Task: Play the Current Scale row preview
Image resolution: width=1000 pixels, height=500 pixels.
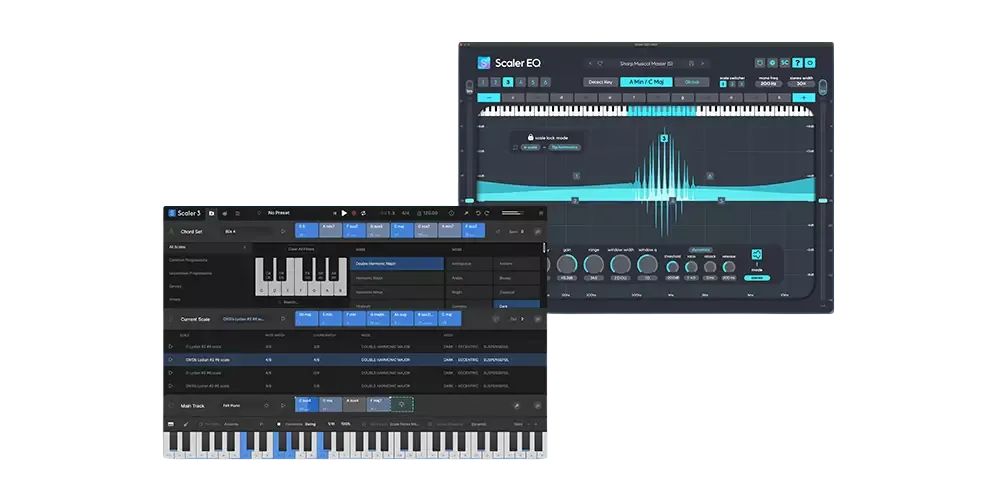Action: click(x=283, y=319)
